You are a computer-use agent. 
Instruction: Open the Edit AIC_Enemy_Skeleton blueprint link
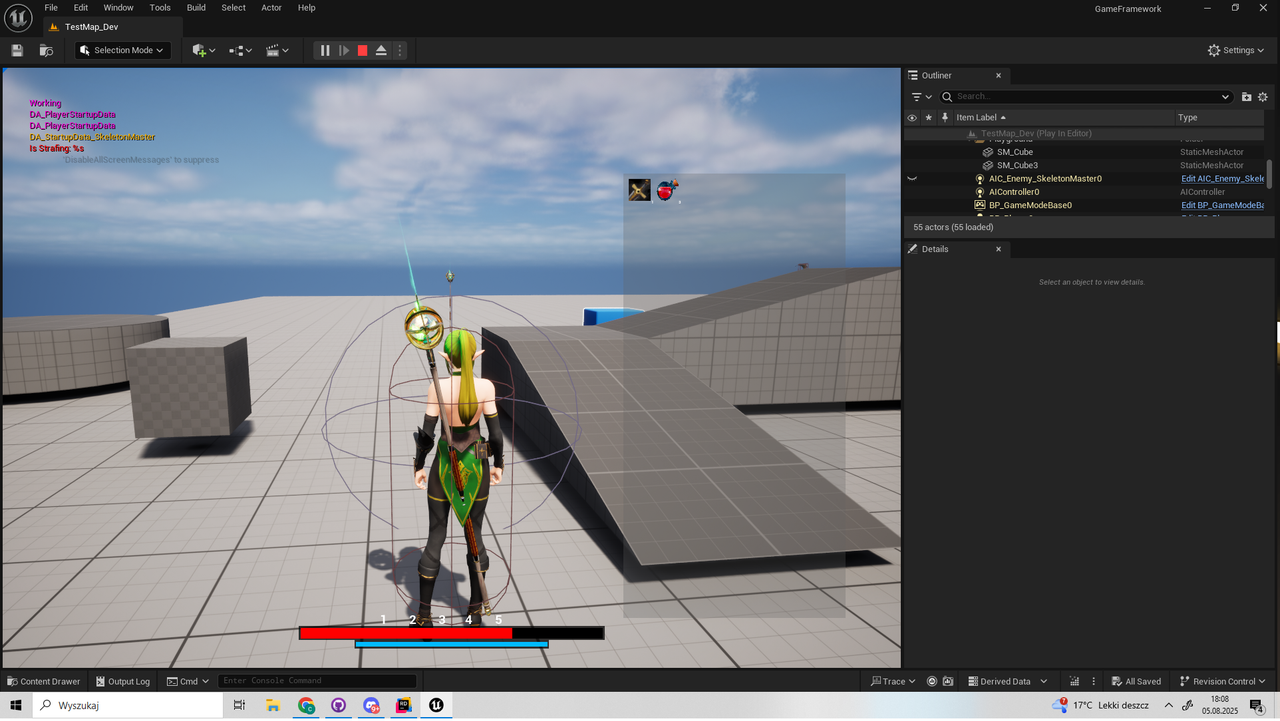pos(1222,178)
